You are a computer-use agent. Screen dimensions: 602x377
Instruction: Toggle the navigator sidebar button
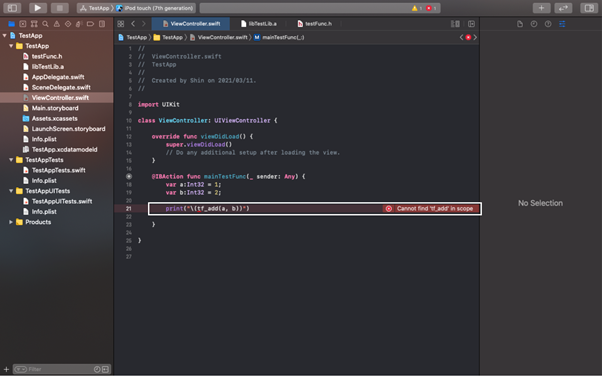[x=12, y=8]
